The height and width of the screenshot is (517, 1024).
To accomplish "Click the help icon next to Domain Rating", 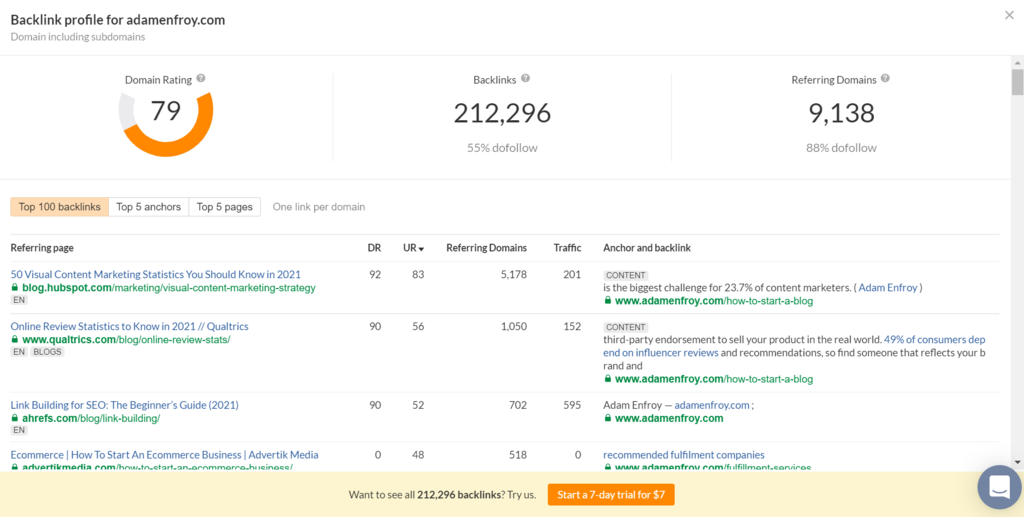I will coord(201,79).
